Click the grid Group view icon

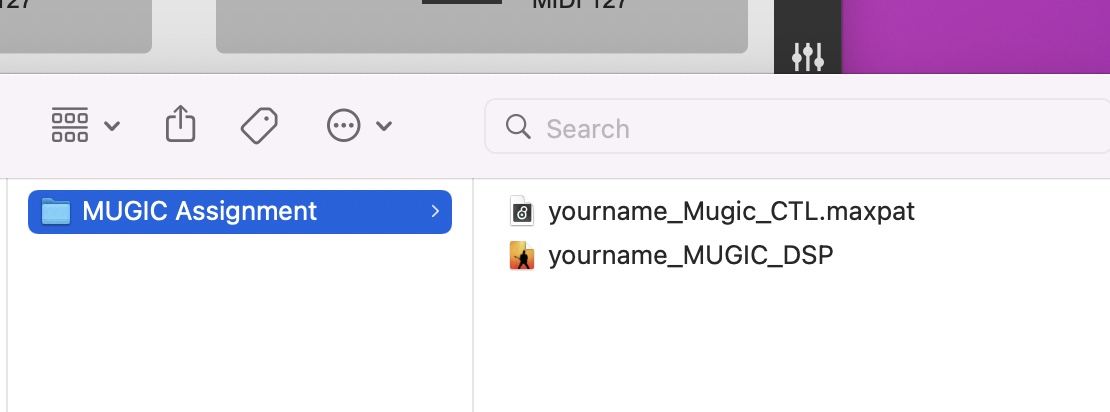pos(70,126)
